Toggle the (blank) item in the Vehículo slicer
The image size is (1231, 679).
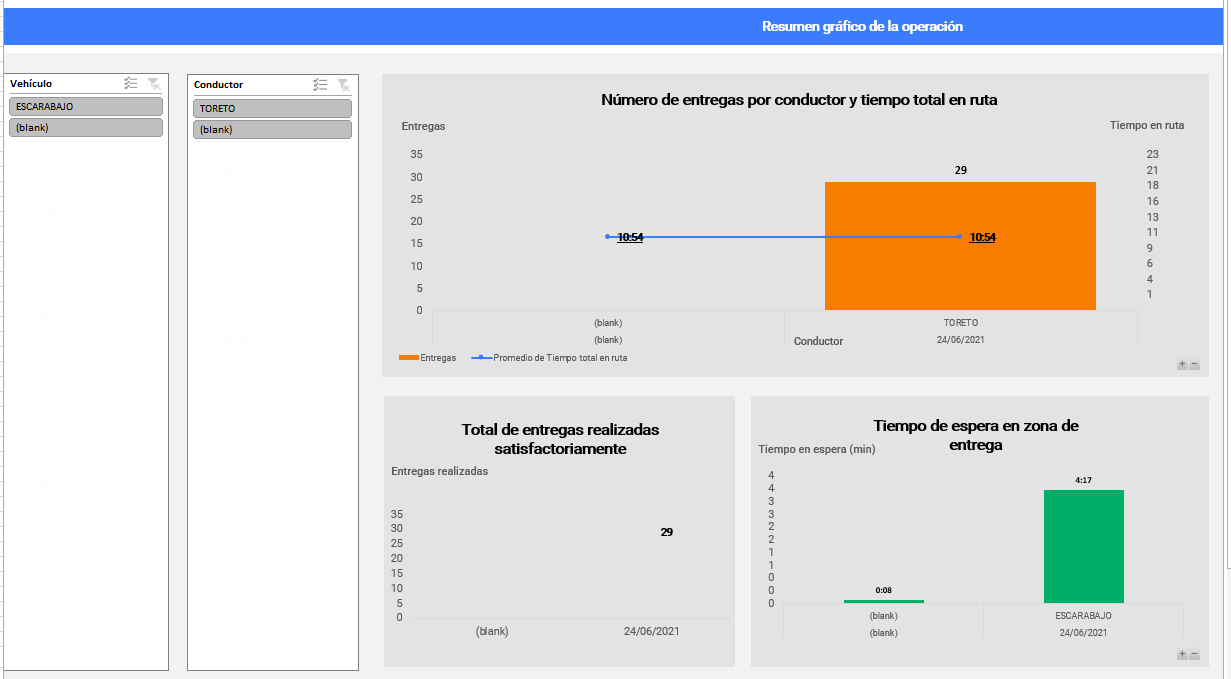(86, 127)
